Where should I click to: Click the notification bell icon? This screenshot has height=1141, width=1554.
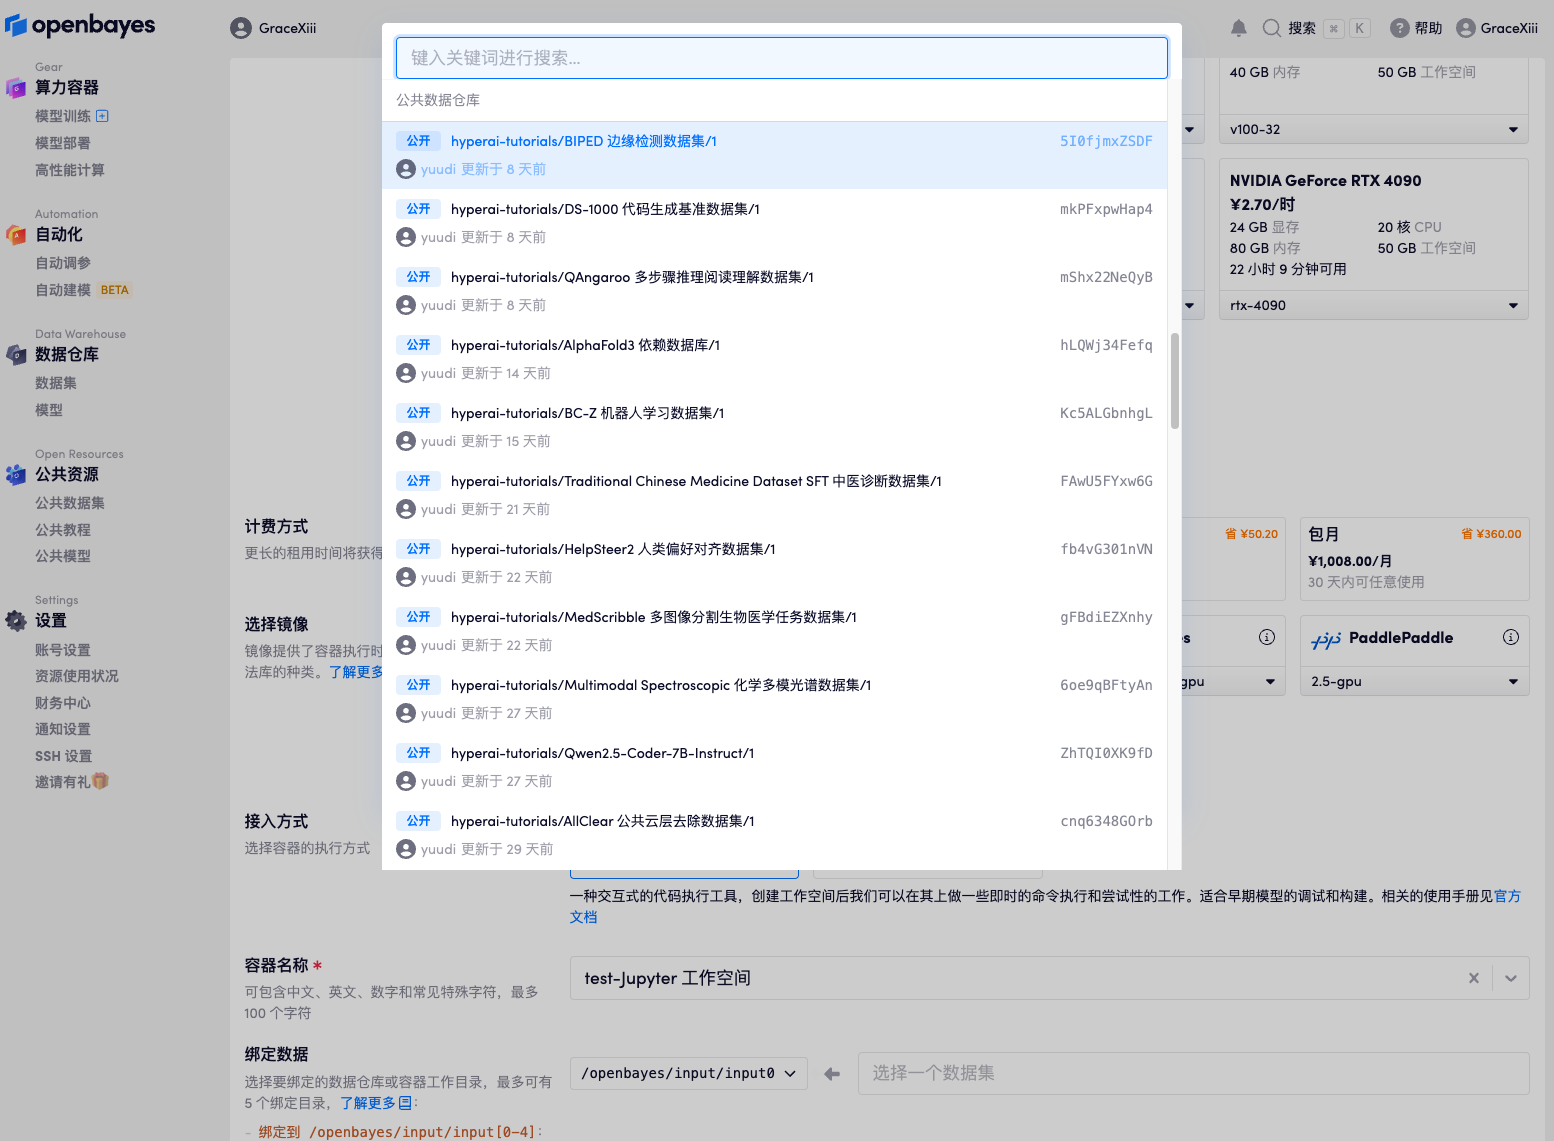click(x=1238, y=28)
